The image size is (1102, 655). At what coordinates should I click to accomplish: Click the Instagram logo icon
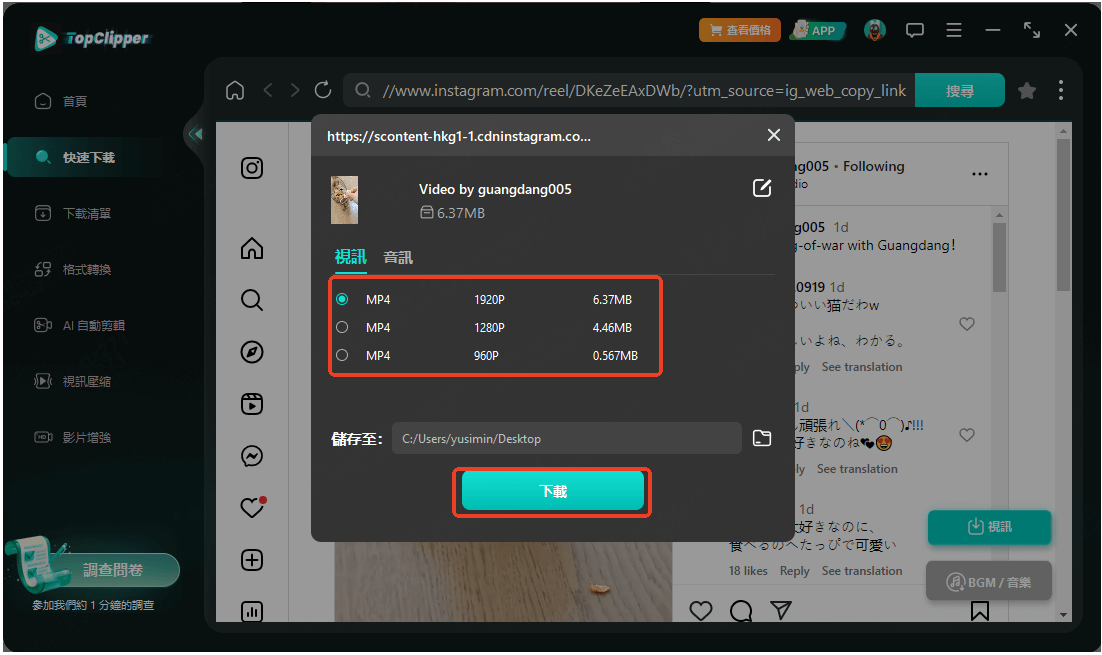tap(252, 168)
